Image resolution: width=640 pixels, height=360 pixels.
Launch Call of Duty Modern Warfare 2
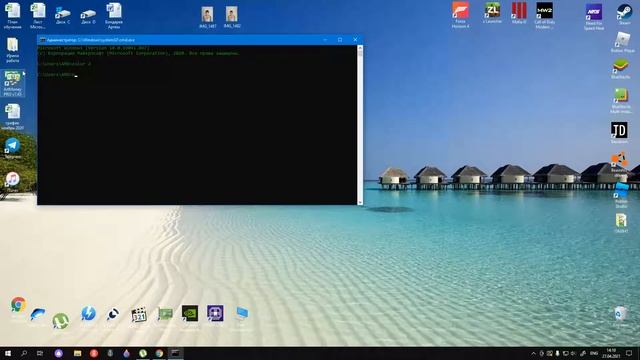pyautogui.click(x=544, y=16)
